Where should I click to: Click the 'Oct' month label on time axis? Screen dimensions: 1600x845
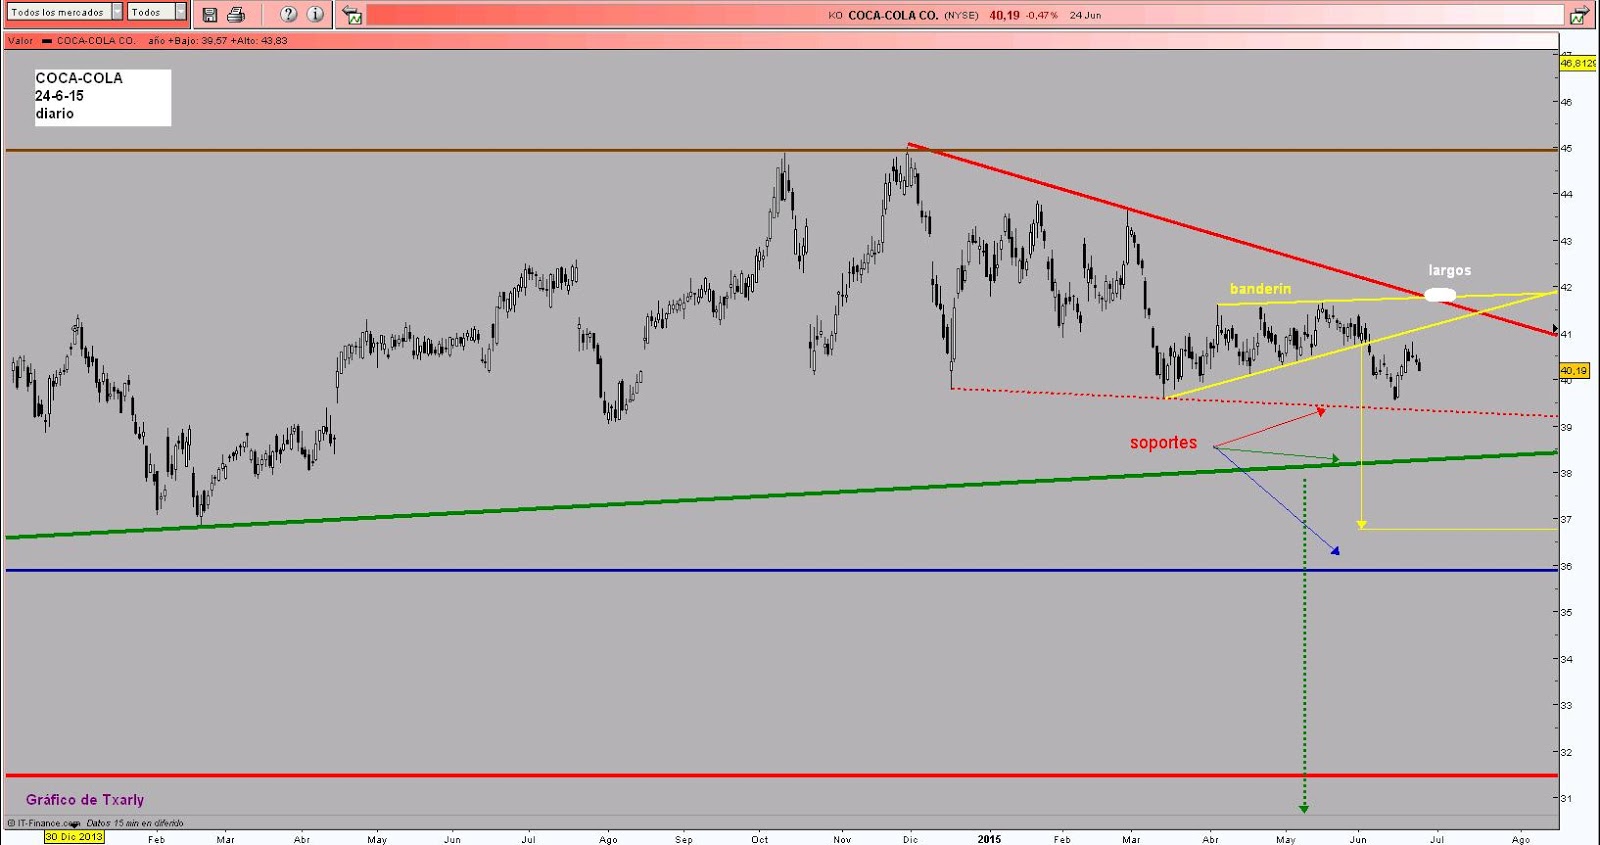(x=760, y=839)
